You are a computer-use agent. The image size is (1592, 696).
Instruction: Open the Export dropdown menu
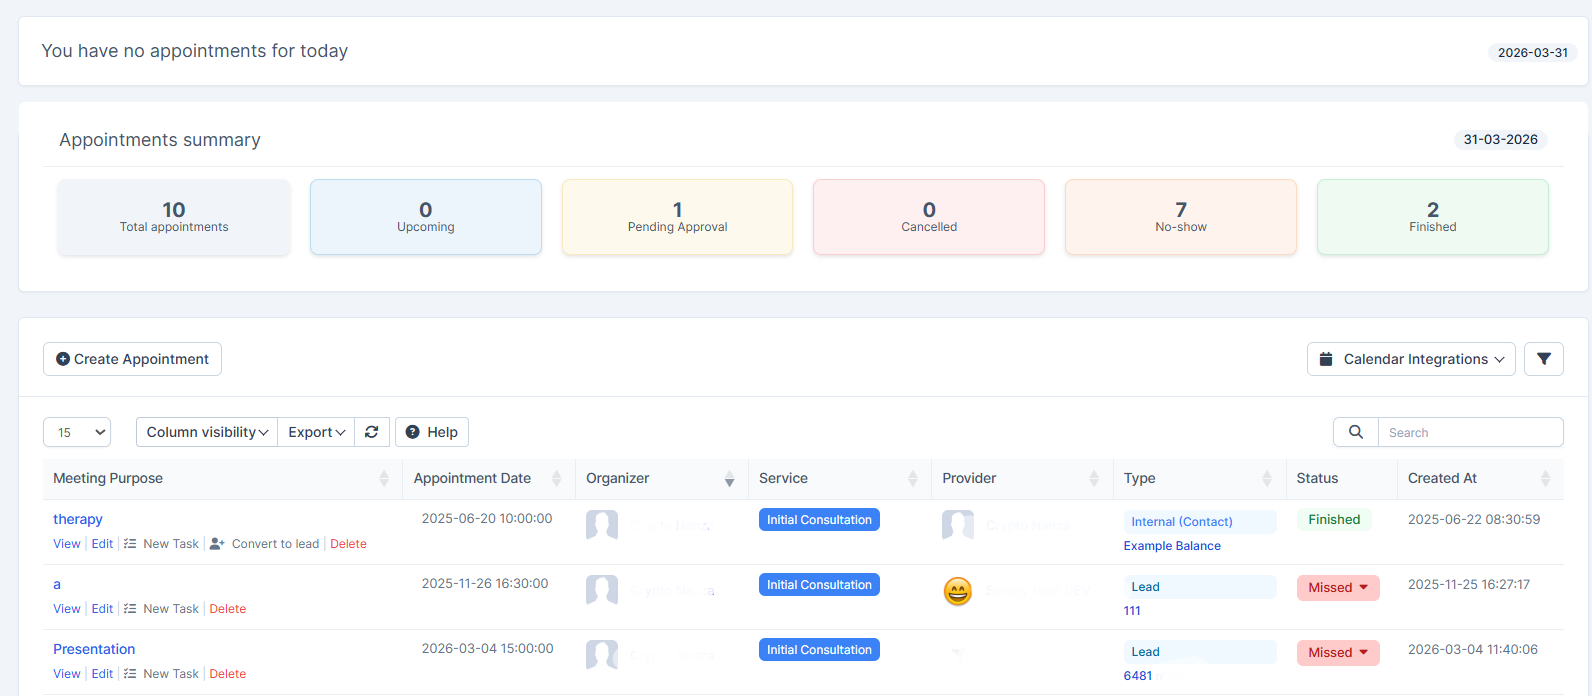tap(316, 432)
